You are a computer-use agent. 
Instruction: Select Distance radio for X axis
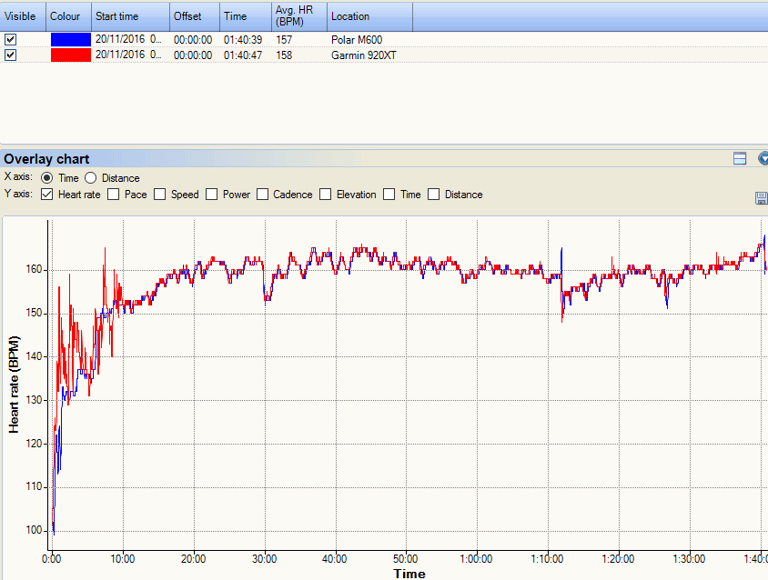point(91,178)
